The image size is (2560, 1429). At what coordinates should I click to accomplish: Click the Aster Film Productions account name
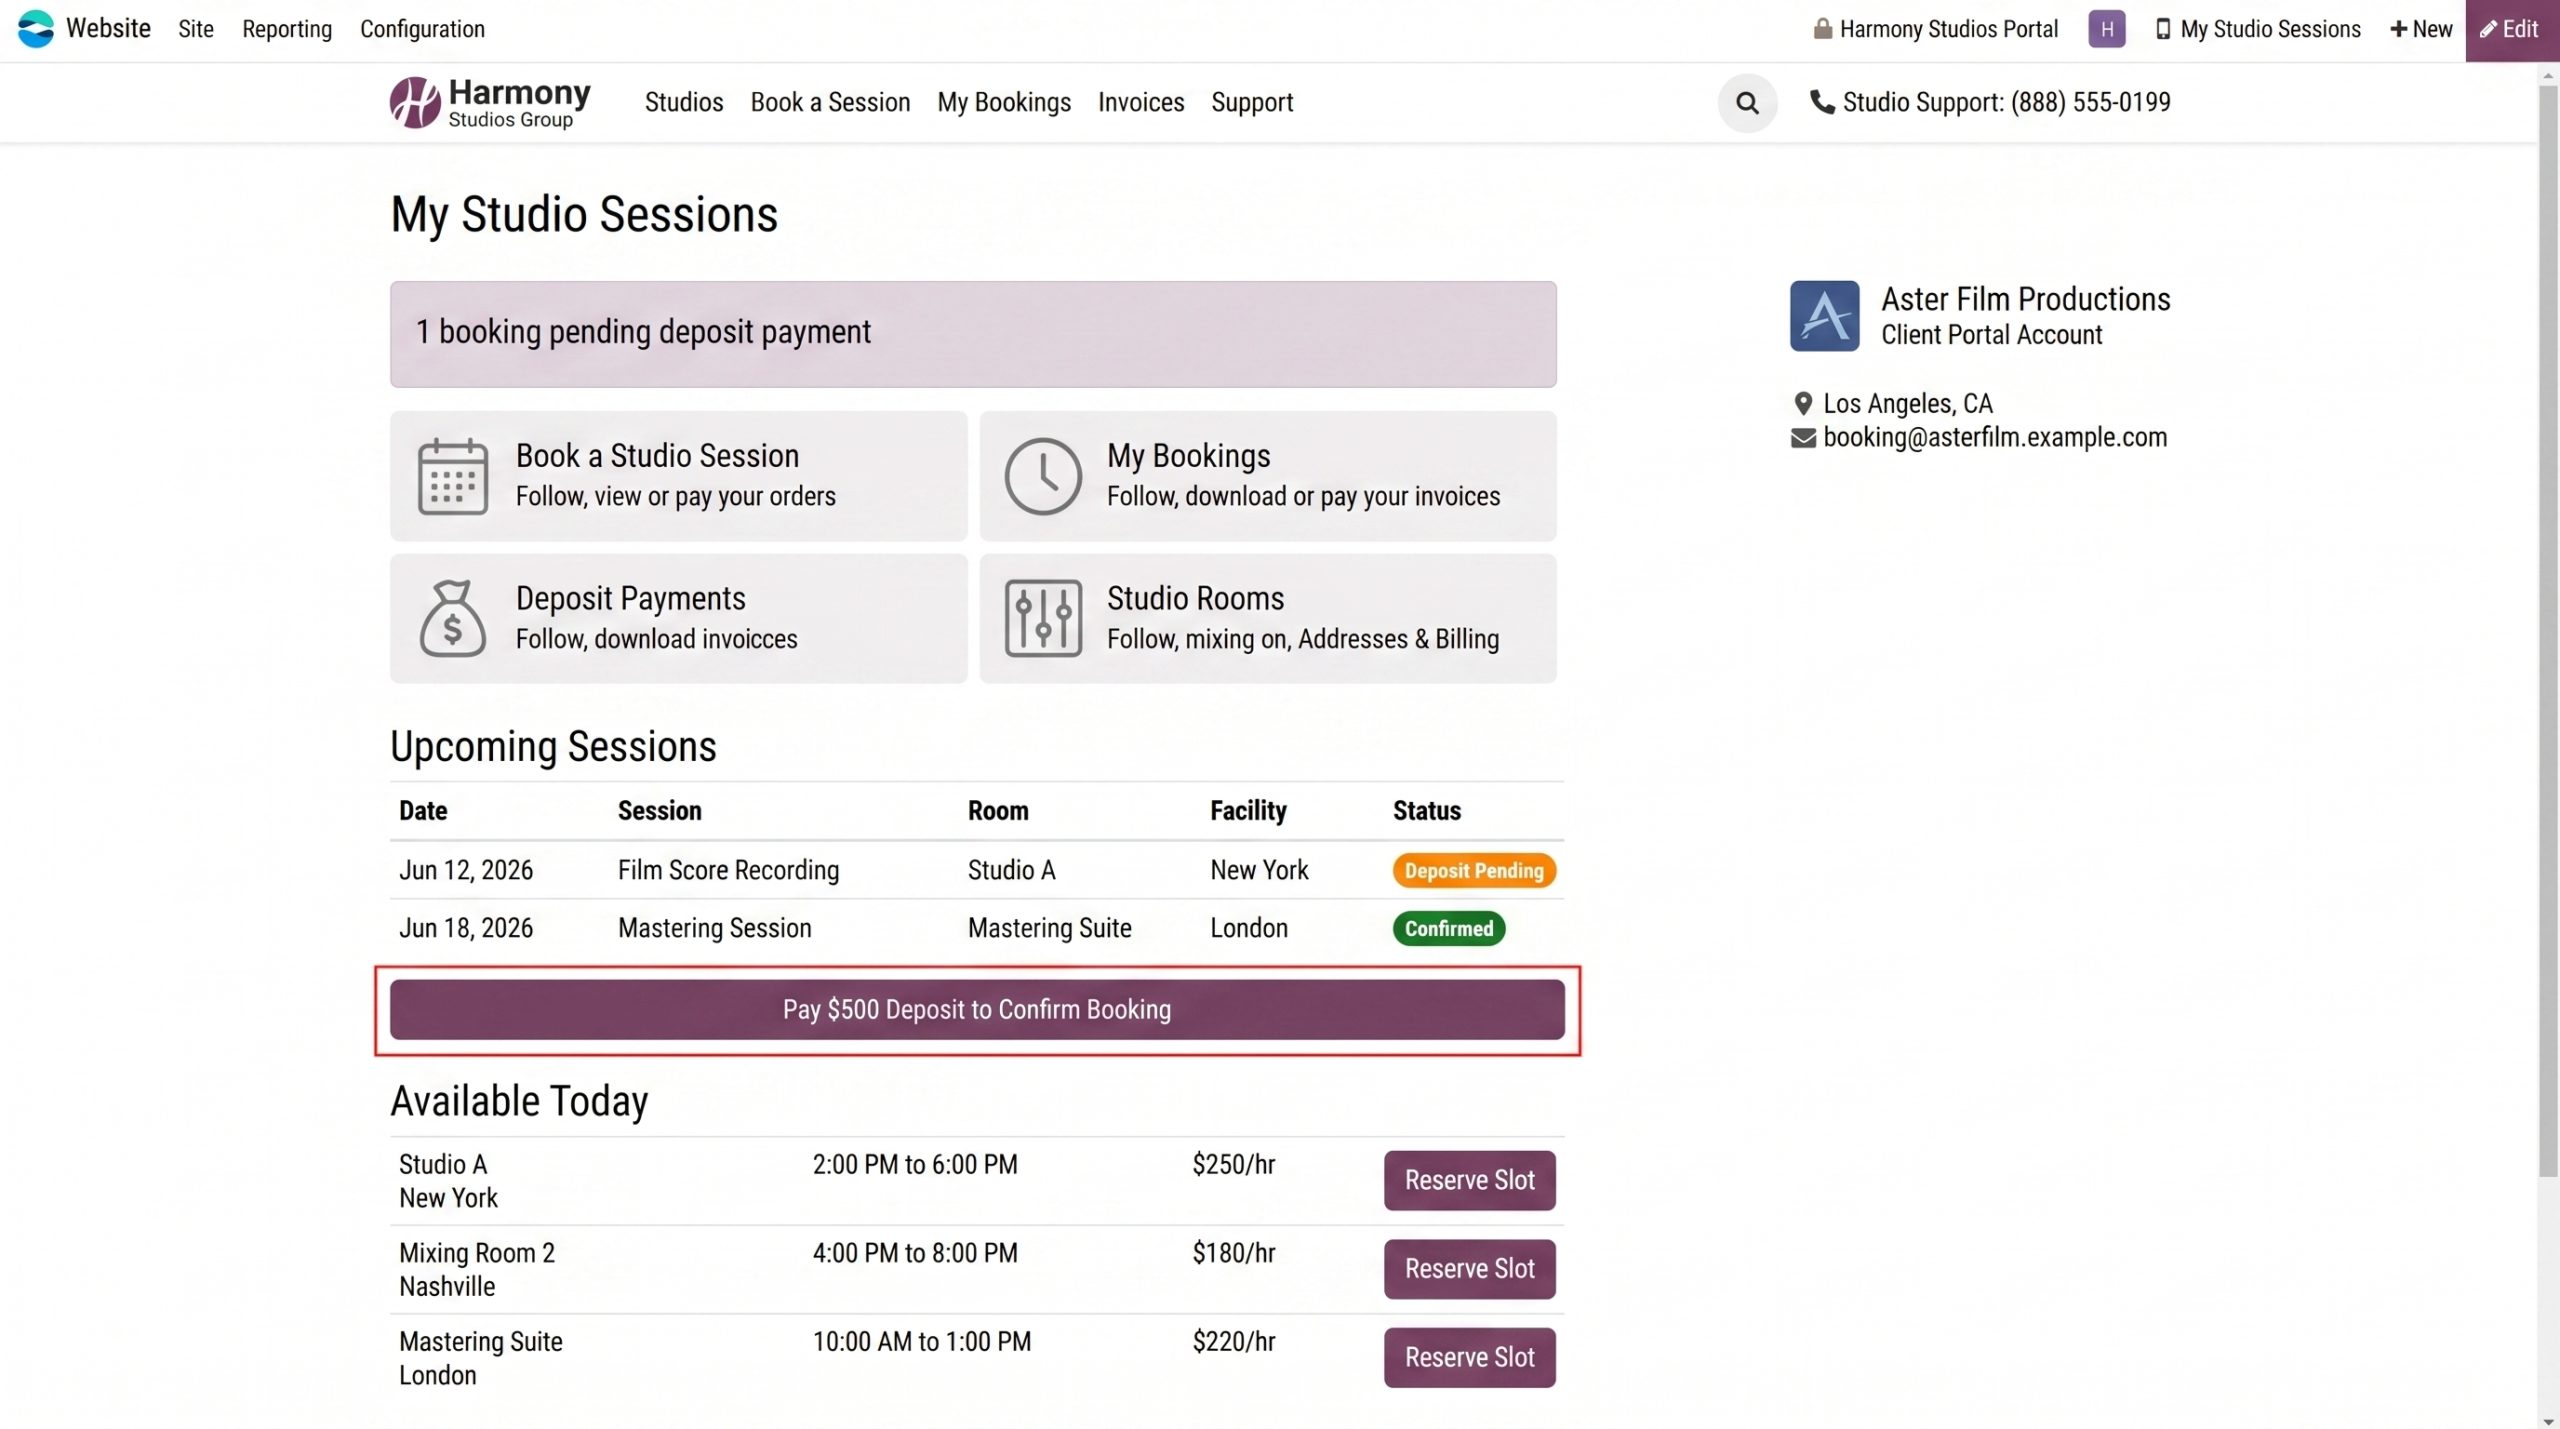click(2026, 299)
